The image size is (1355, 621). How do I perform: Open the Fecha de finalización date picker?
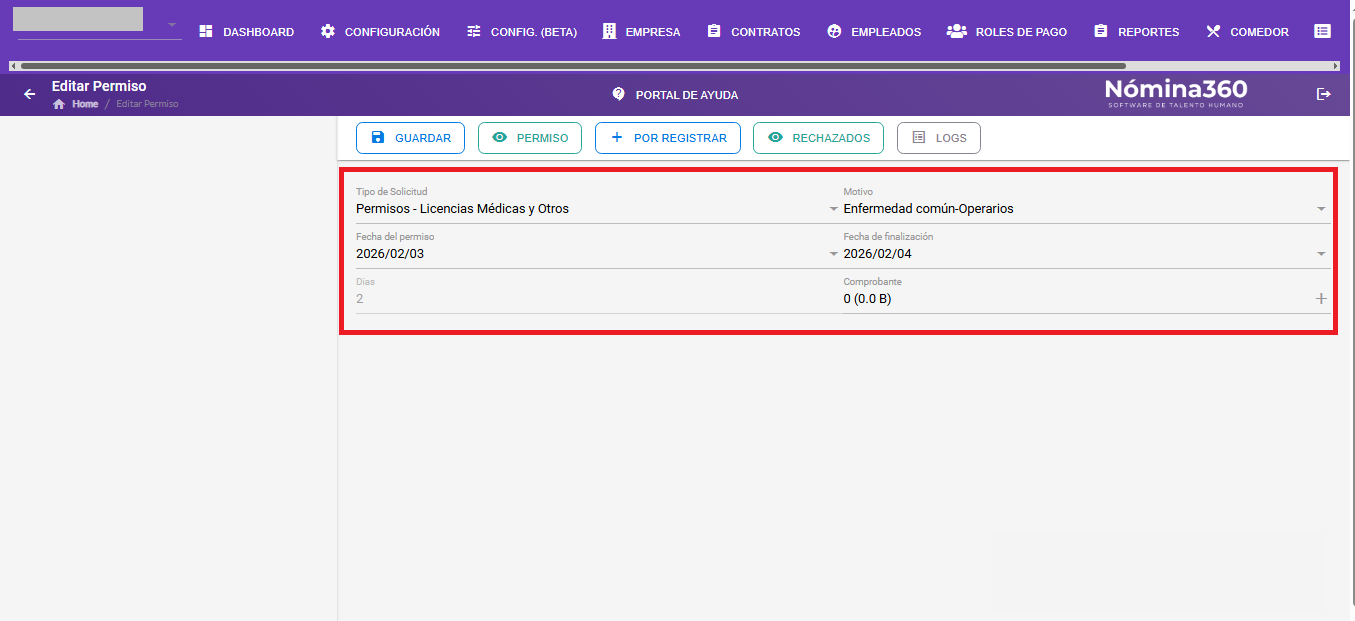1086,254
